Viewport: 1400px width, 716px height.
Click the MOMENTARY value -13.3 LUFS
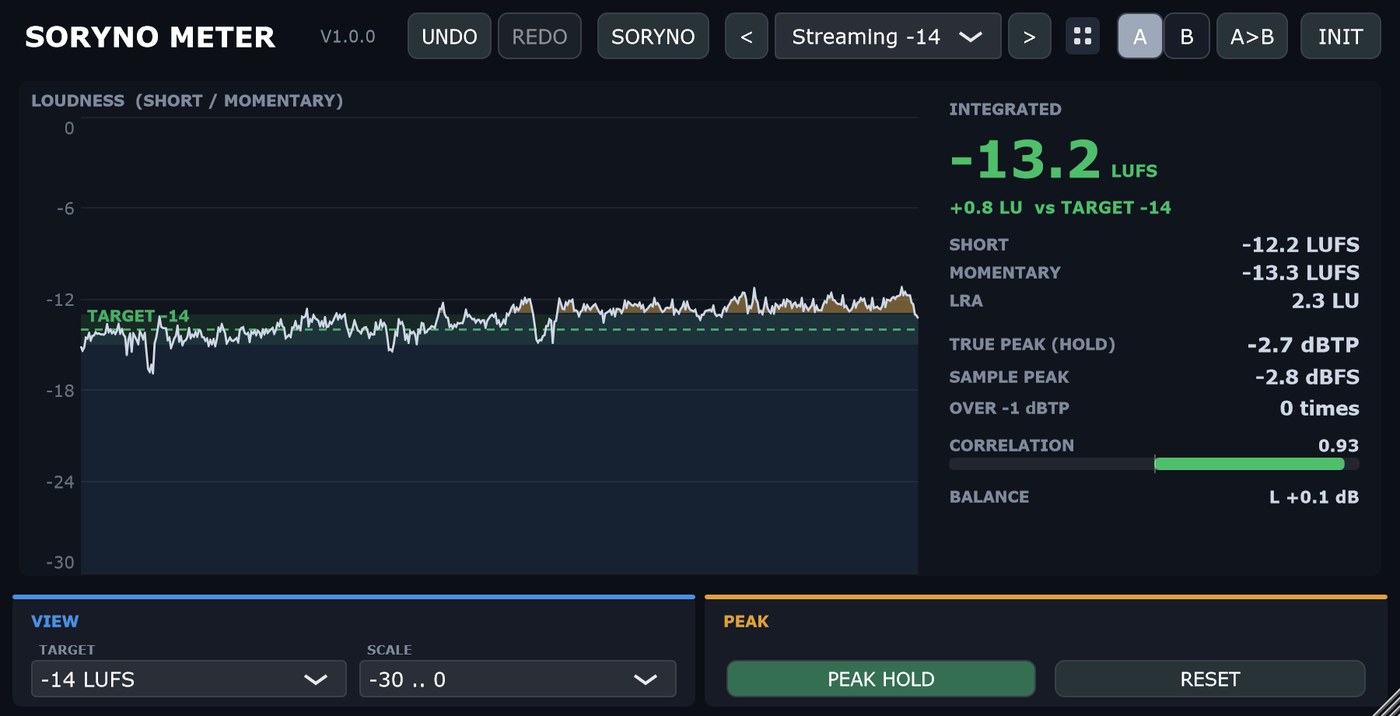point(1300,272)
